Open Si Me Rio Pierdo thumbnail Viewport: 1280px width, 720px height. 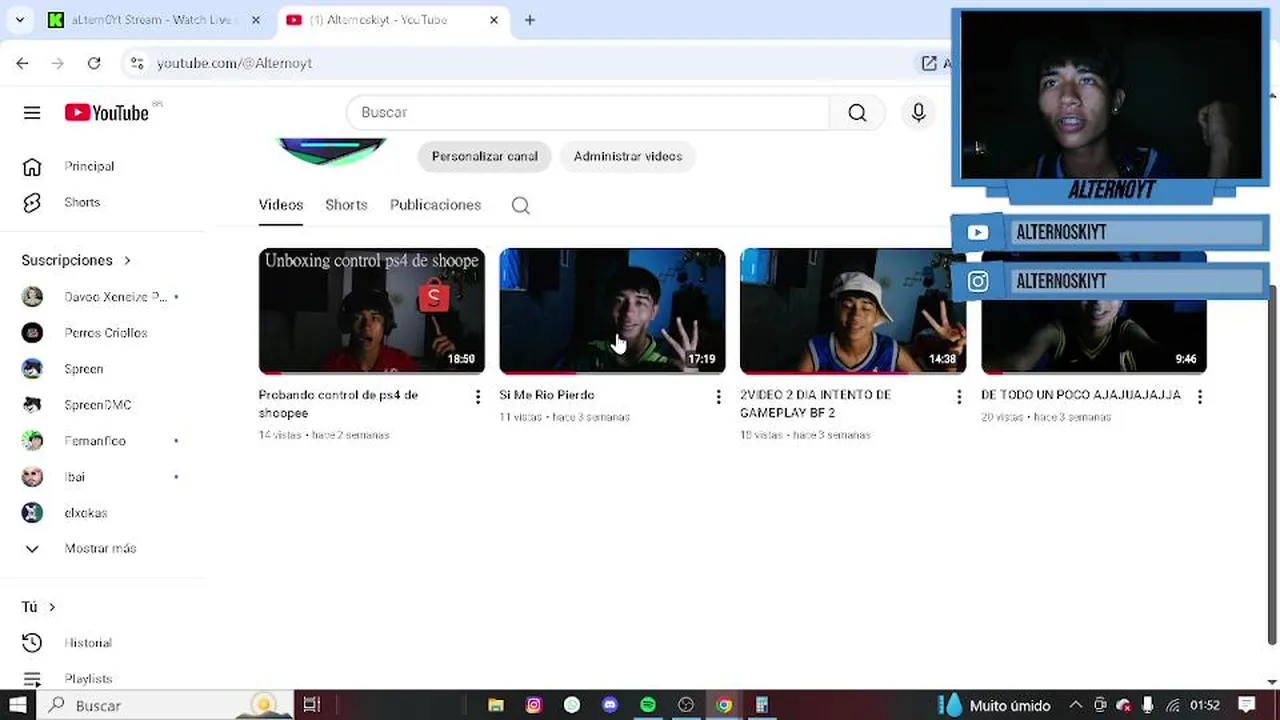tap(612, 311)
